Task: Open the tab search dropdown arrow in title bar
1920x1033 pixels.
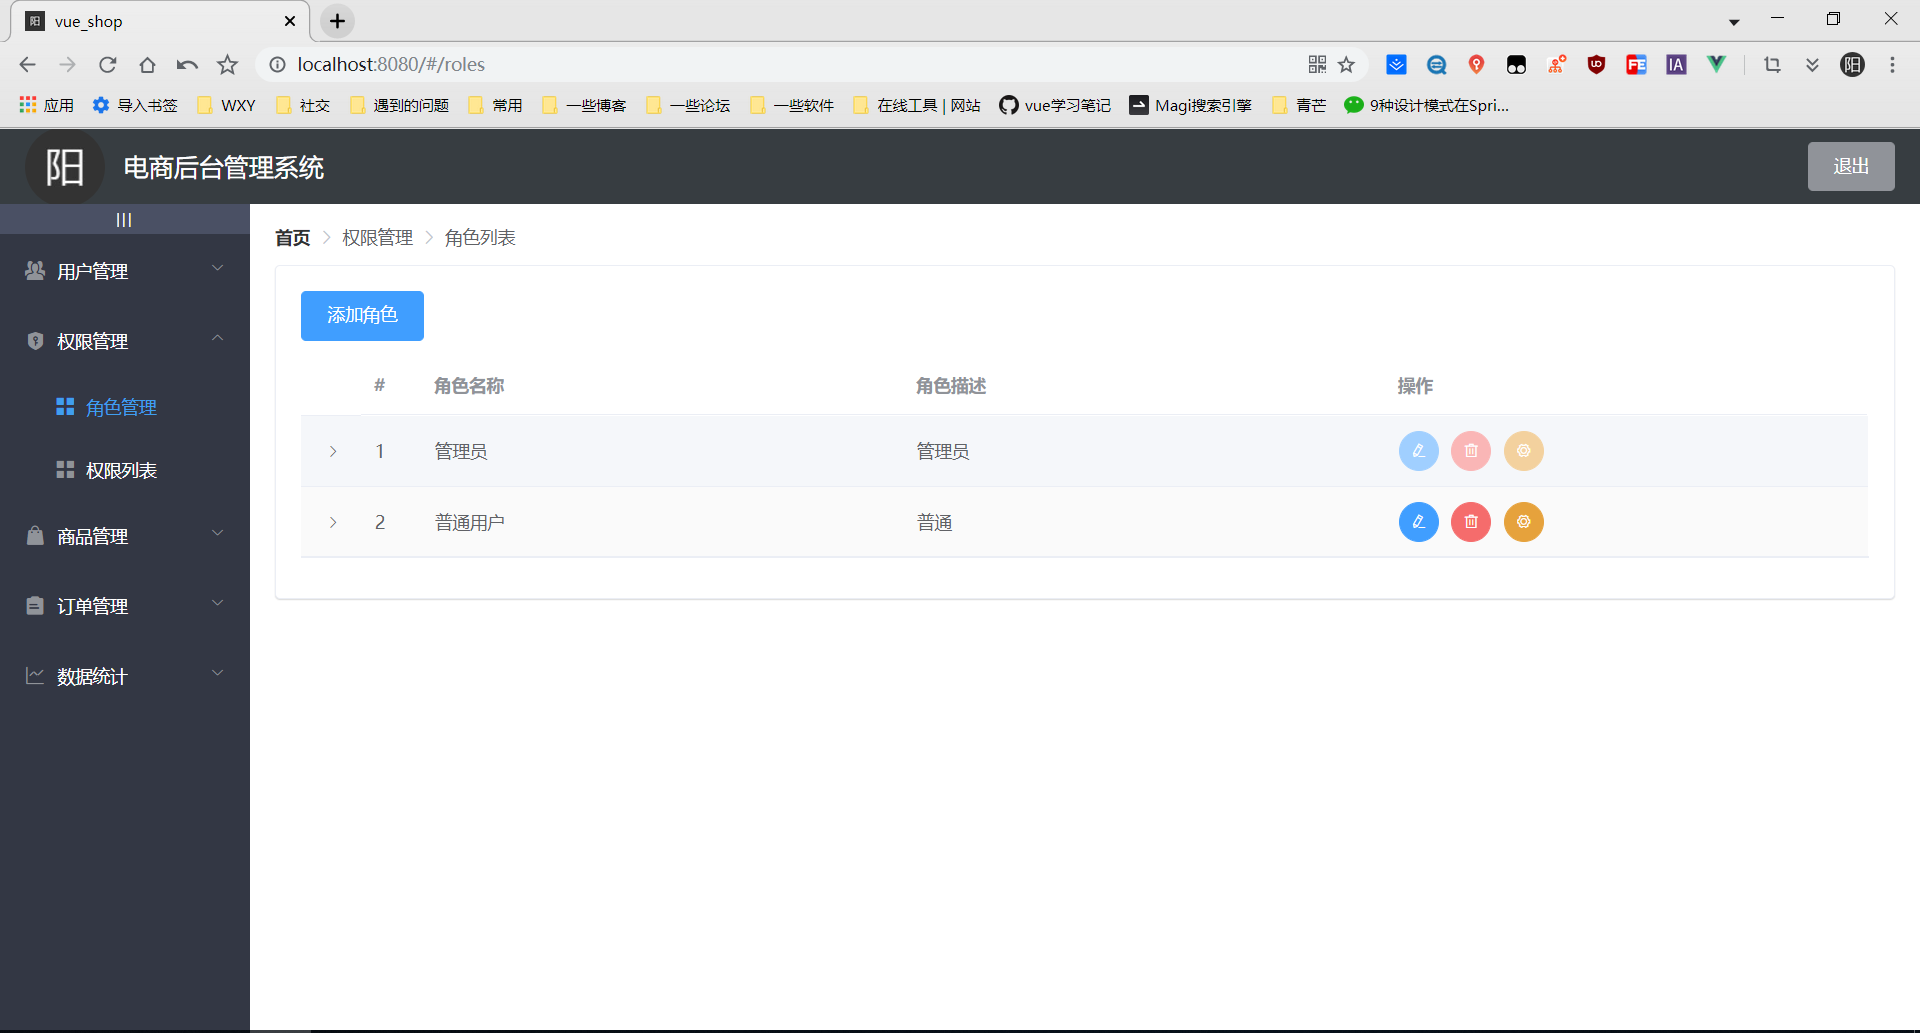Action: click(1734, 22)
